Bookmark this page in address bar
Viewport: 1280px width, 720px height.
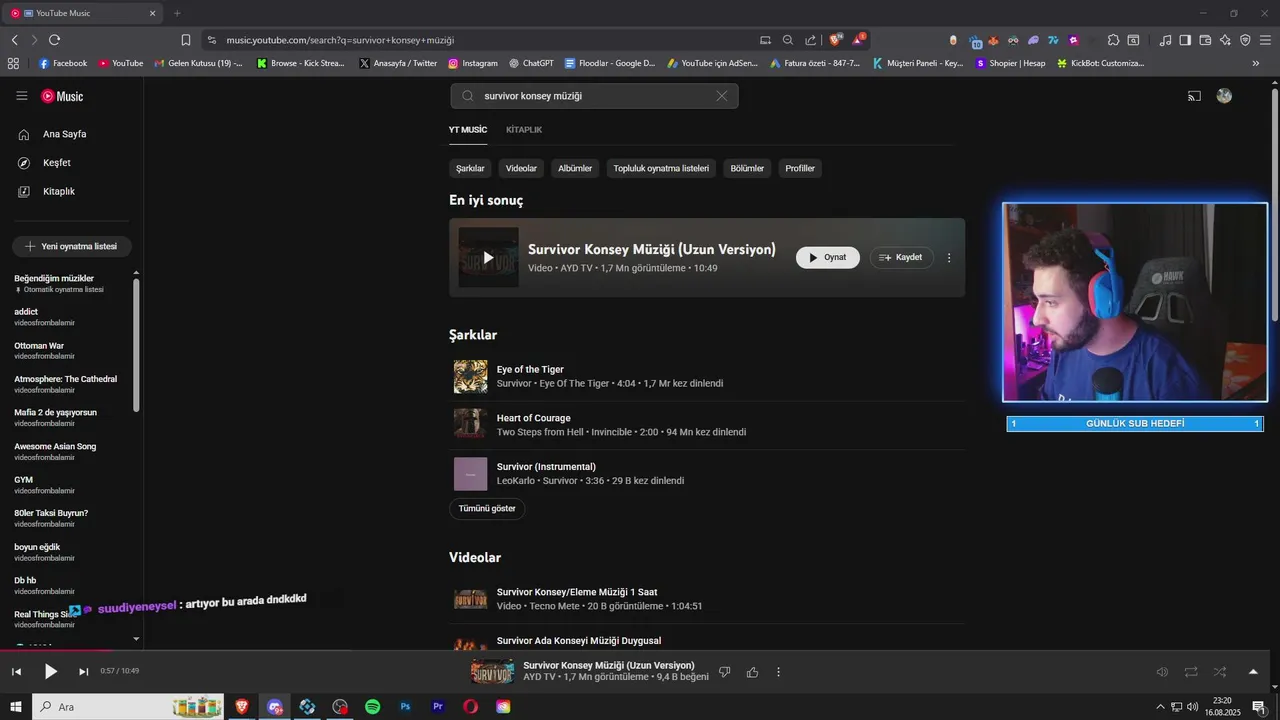point(186,40)
